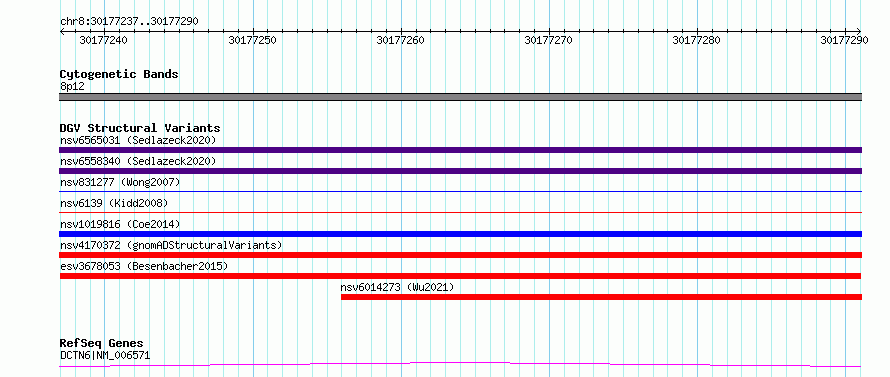Screen dimensions: 890x377
Task: Click ruler tick label 30177250
Action: [253, 40]
